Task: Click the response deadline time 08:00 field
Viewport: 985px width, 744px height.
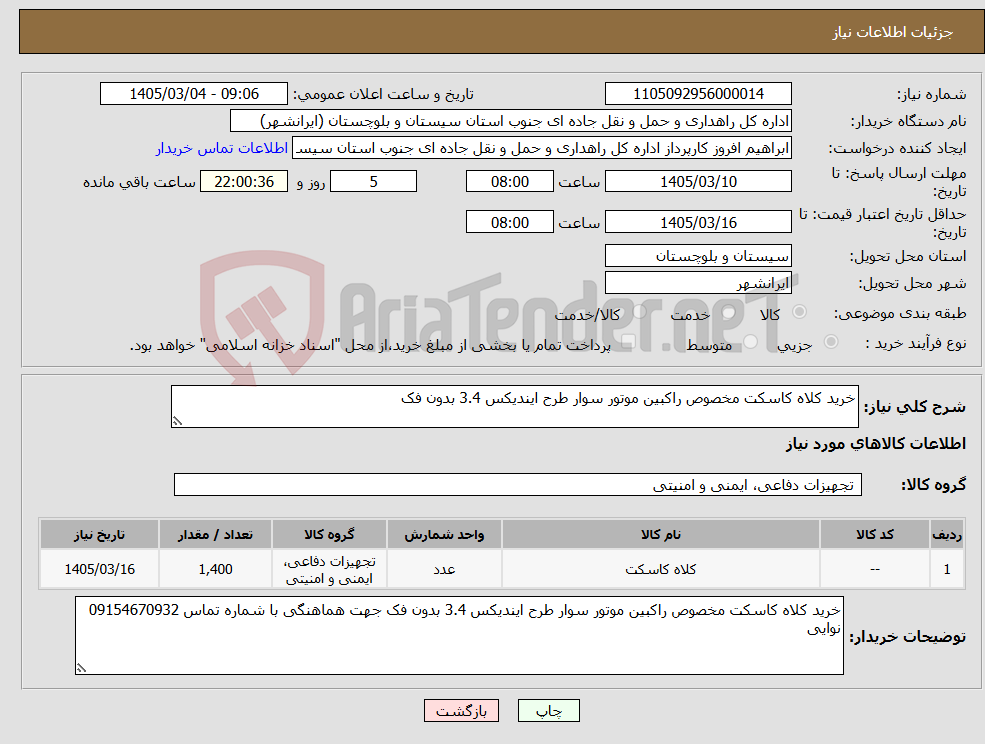Action: (x=509, y=182)
